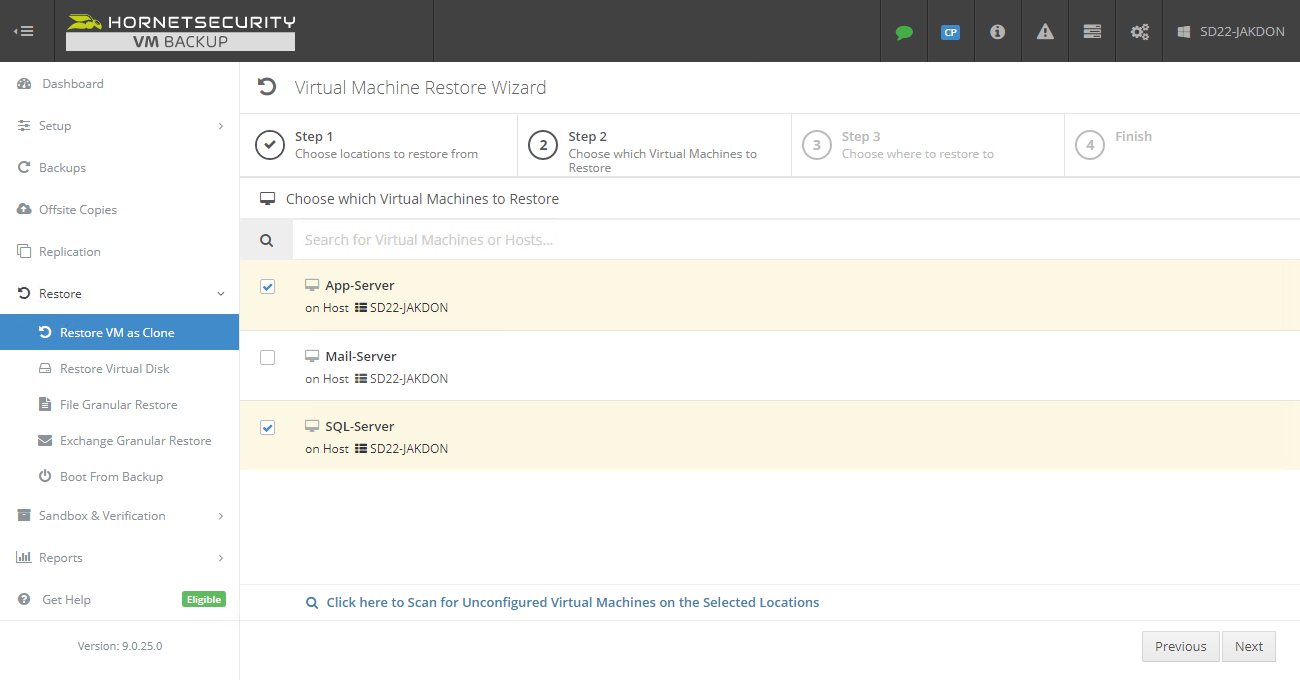Image resolution: width=1300 pixels, height=680 pixels.
Task: Open the green feedback chat bubble
Action: point(904,31)
